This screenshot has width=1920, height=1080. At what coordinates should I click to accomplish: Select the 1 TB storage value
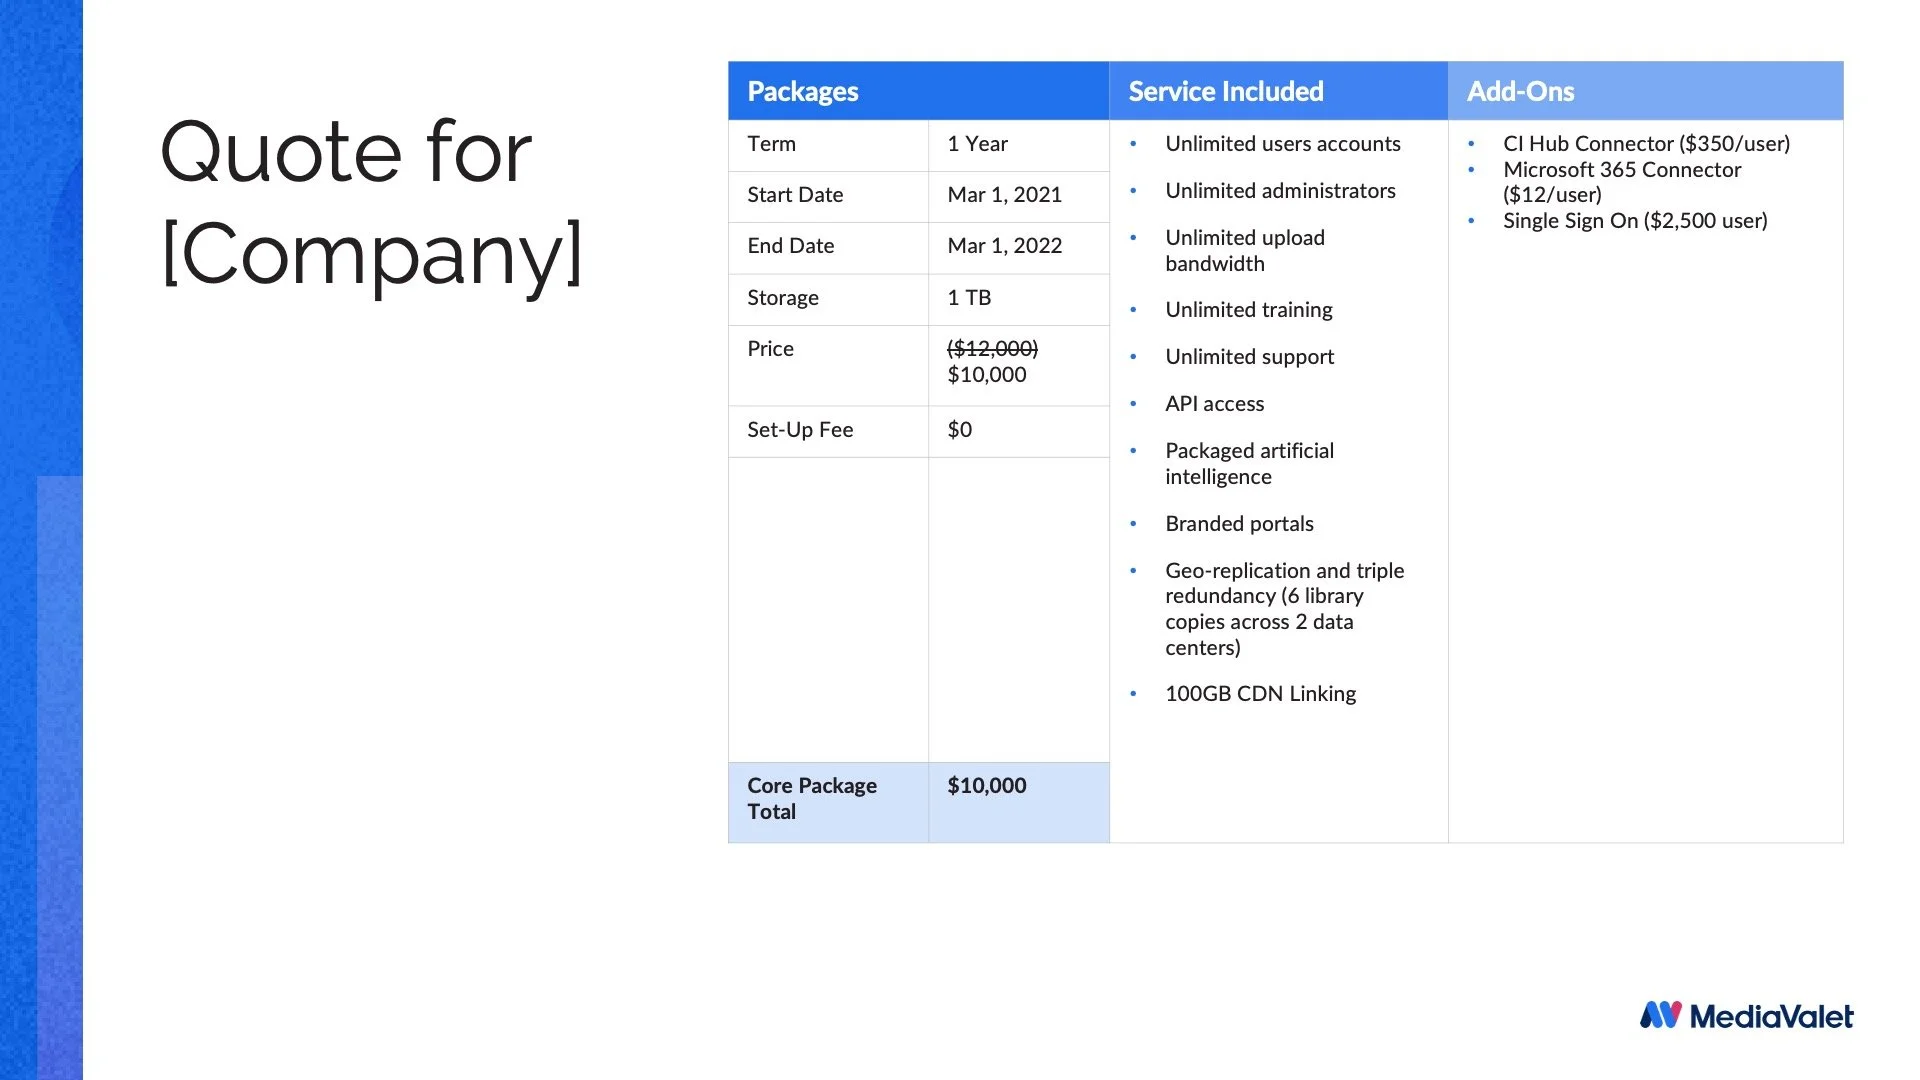(968, 298)
